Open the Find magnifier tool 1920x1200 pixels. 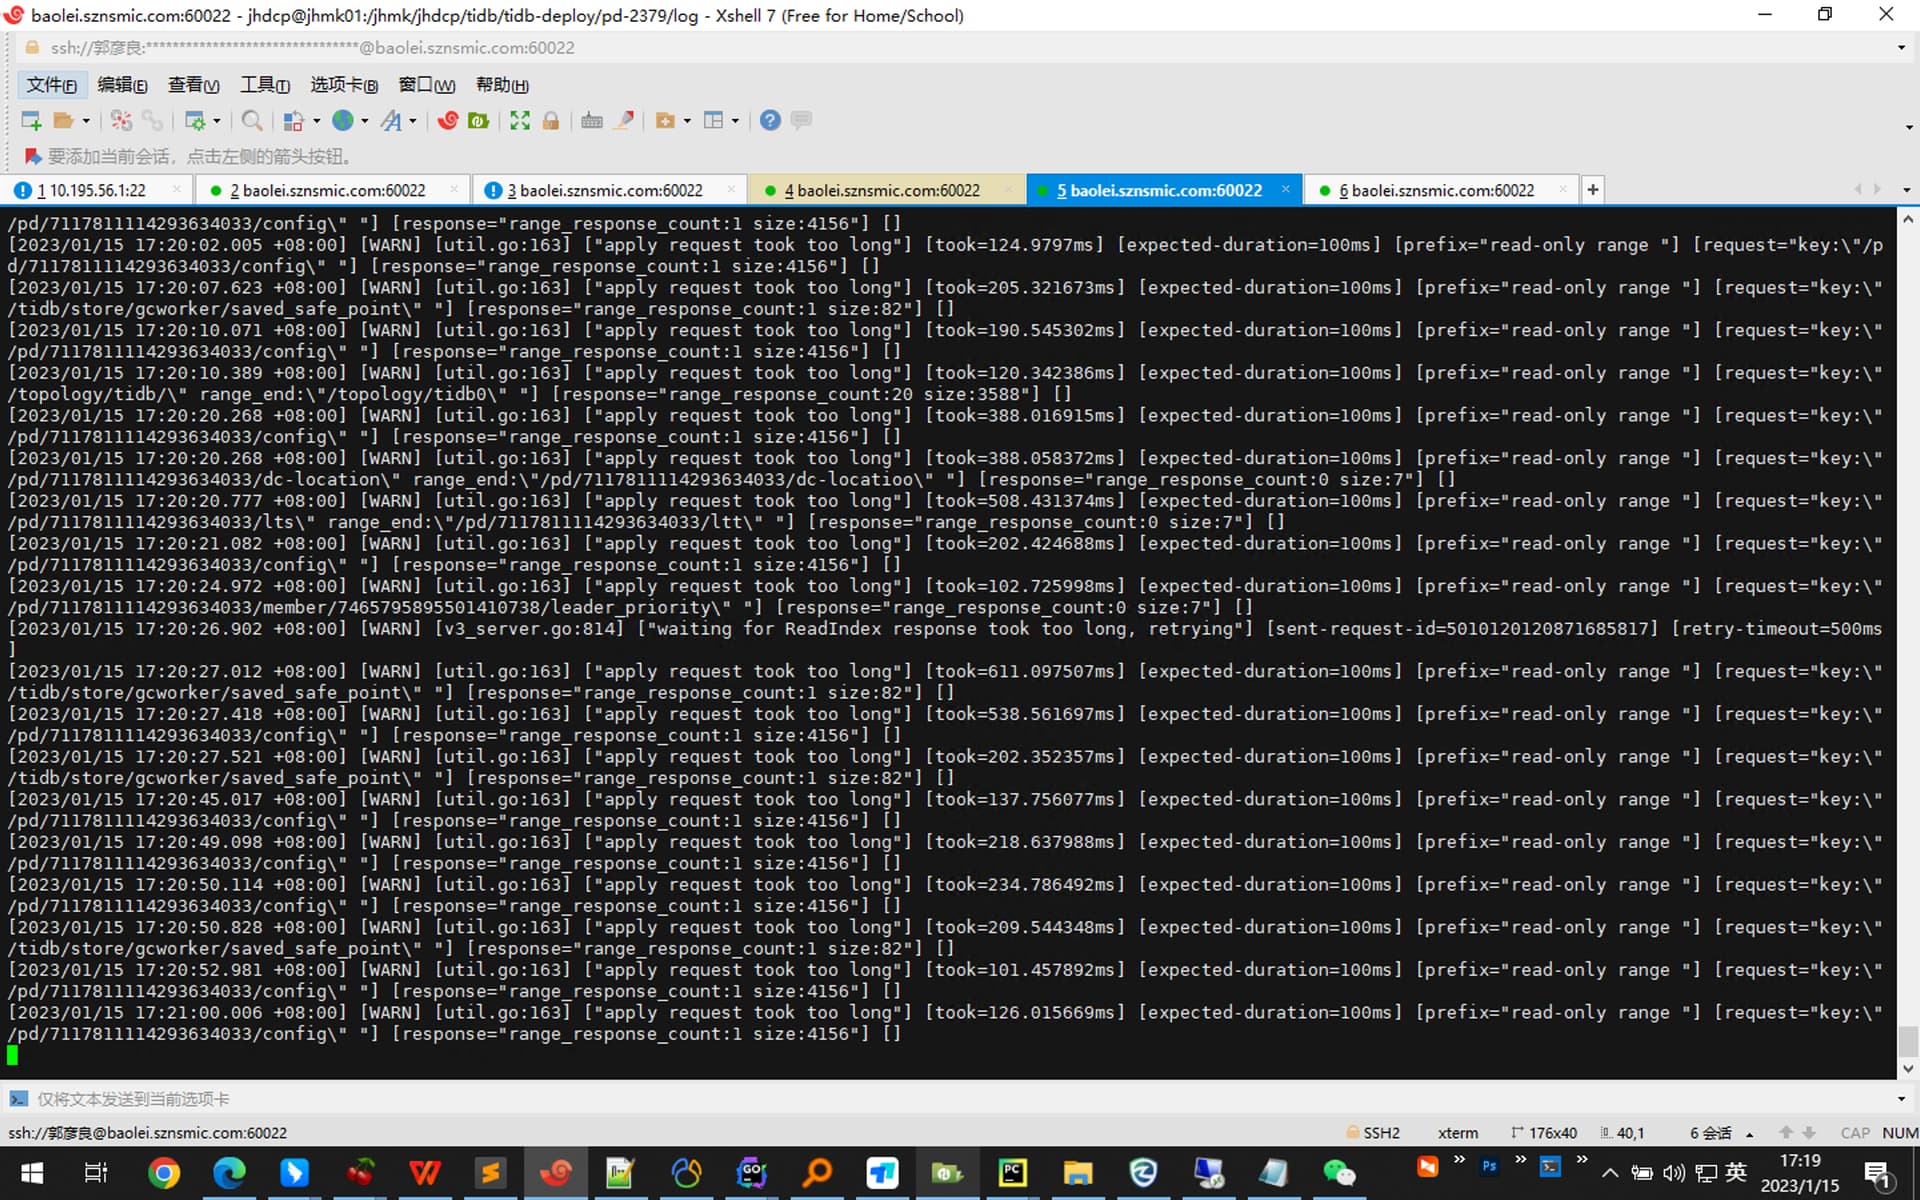pyautogui.click(x=252, y=121)
